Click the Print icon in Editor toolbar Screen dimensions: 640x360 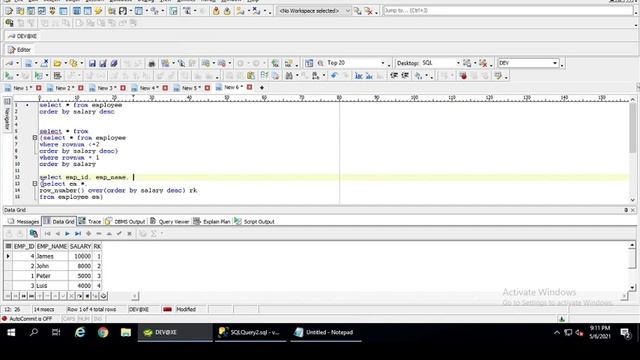(151, 63)
